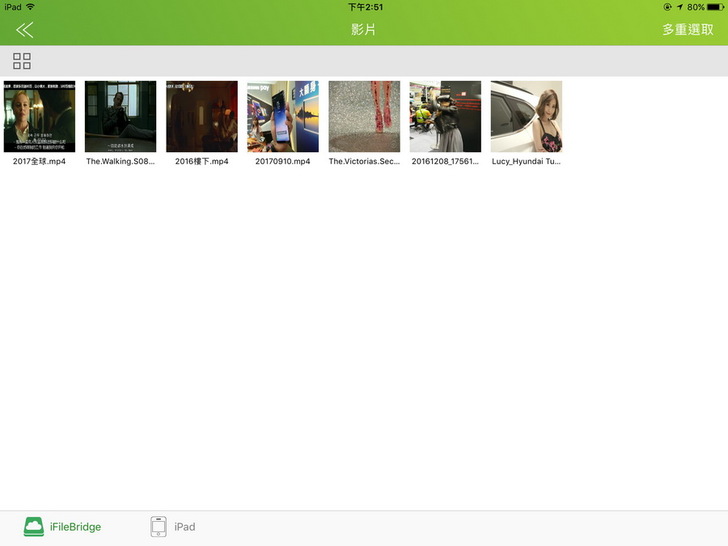Select the file name 2017全球.mp4
728x546 pixels.
point(39,162)
